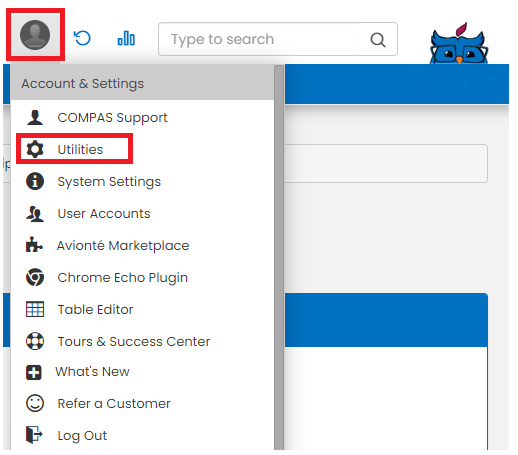Open the user profile avatar menu
518x455 pixels.
pyautogui.click(x=35, y=35)
